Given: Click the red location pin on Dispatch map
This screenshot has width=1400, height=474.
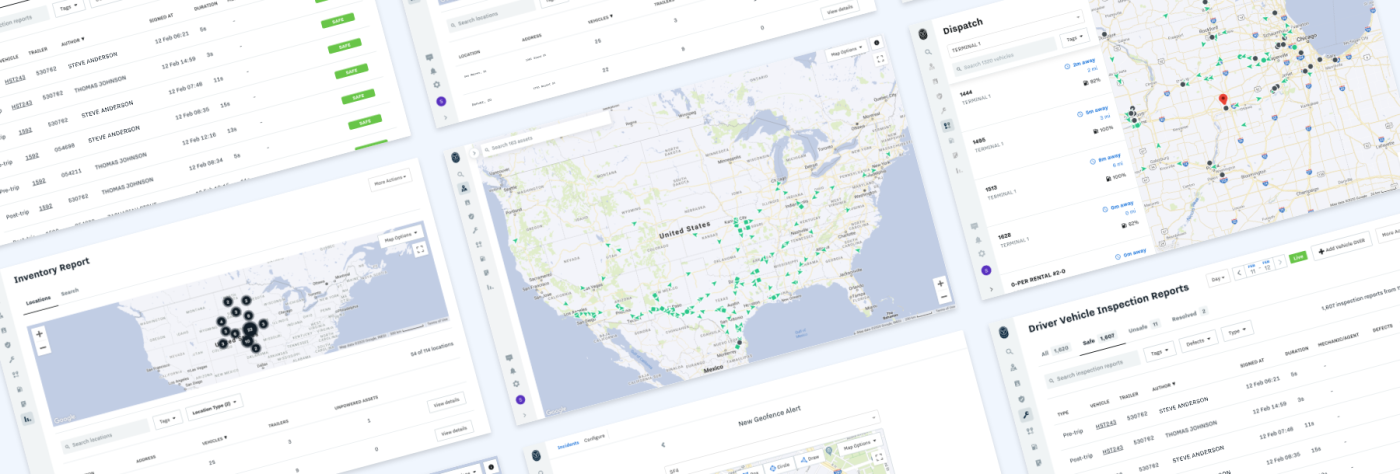Looking at the screenshot, I should [1221, 99].
